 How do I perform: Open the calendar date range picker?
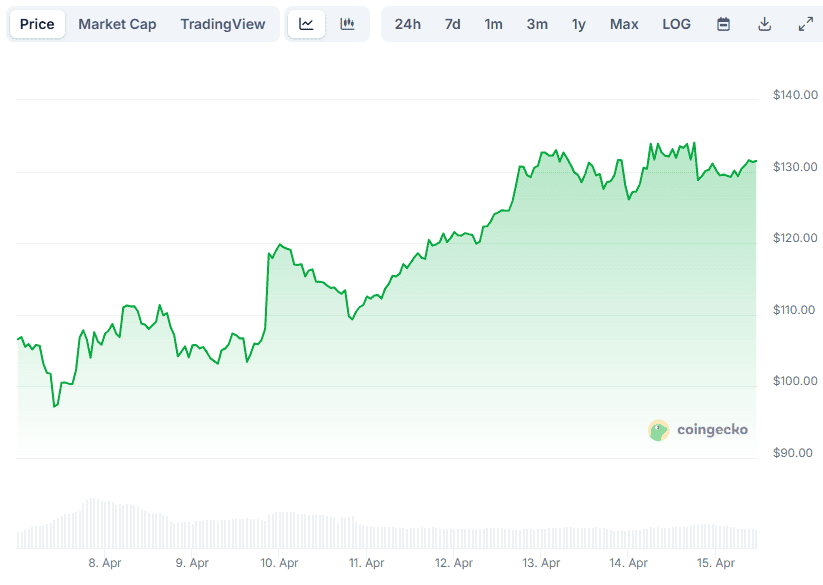tap(723, 24)
